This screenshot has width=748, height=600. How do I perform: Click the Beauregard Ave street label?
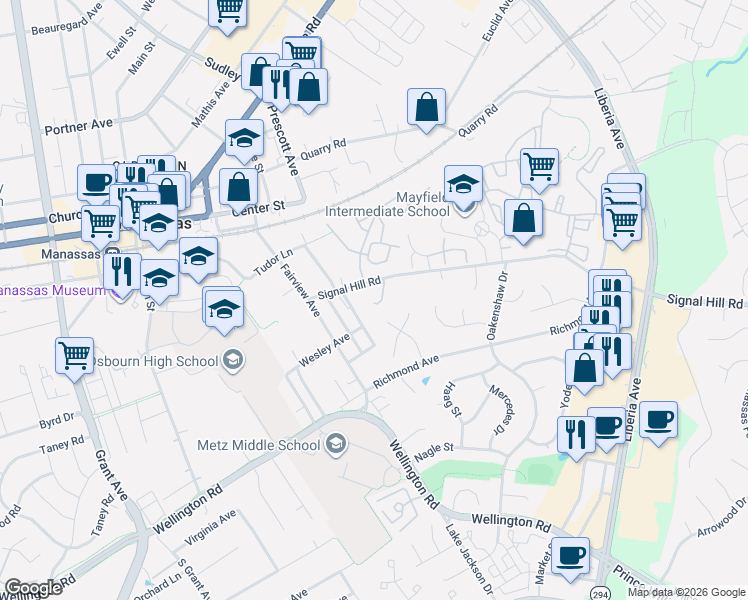[67, 20]
